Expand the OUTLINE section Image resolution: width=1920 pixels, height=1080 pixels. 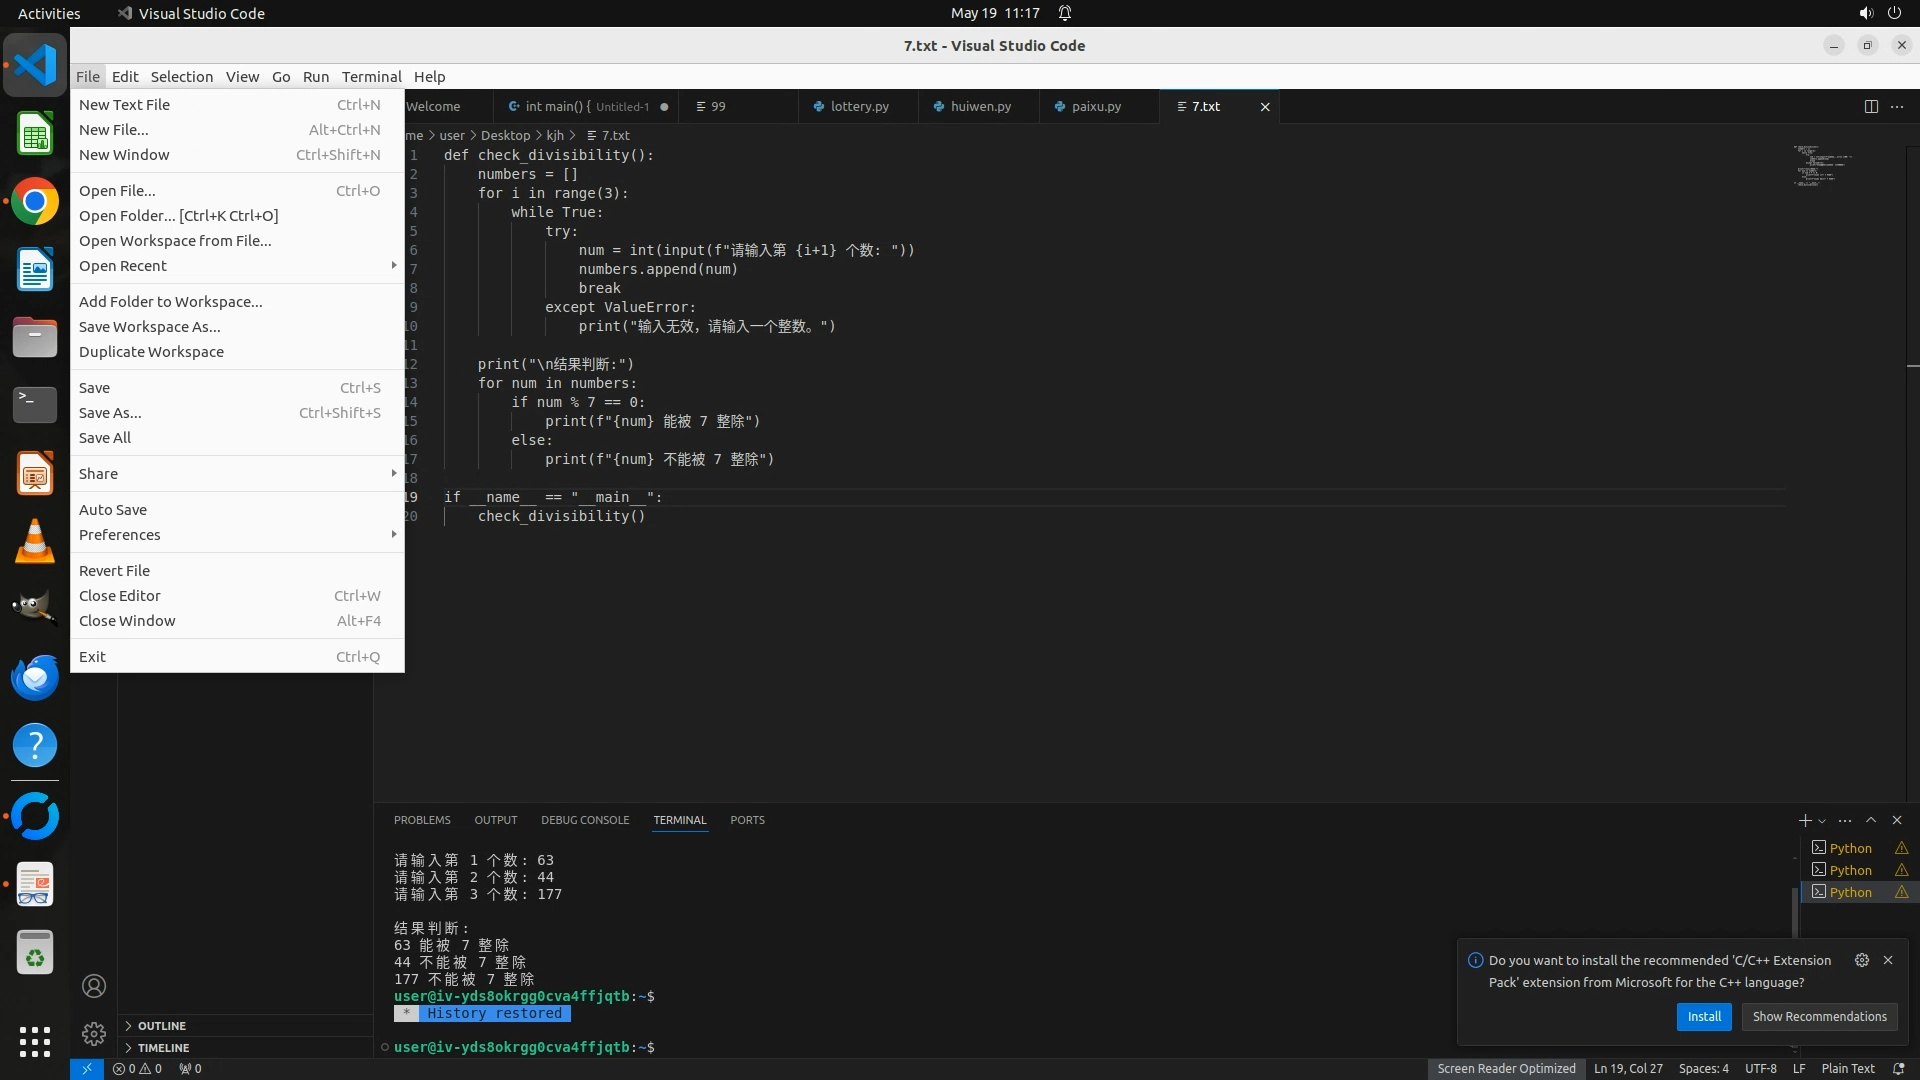(162, 1026)
